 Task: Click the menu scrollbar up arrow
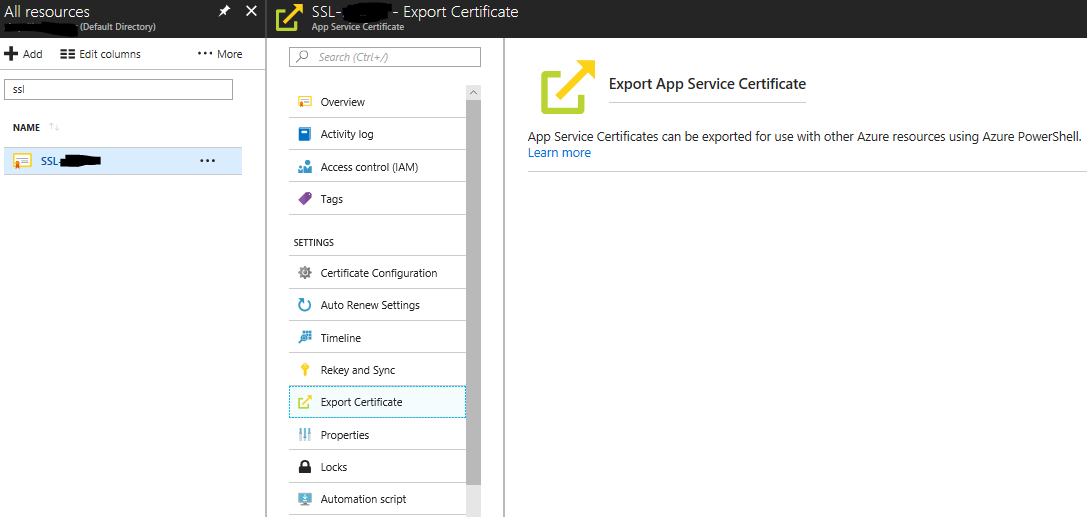click(x=473, y=91)
